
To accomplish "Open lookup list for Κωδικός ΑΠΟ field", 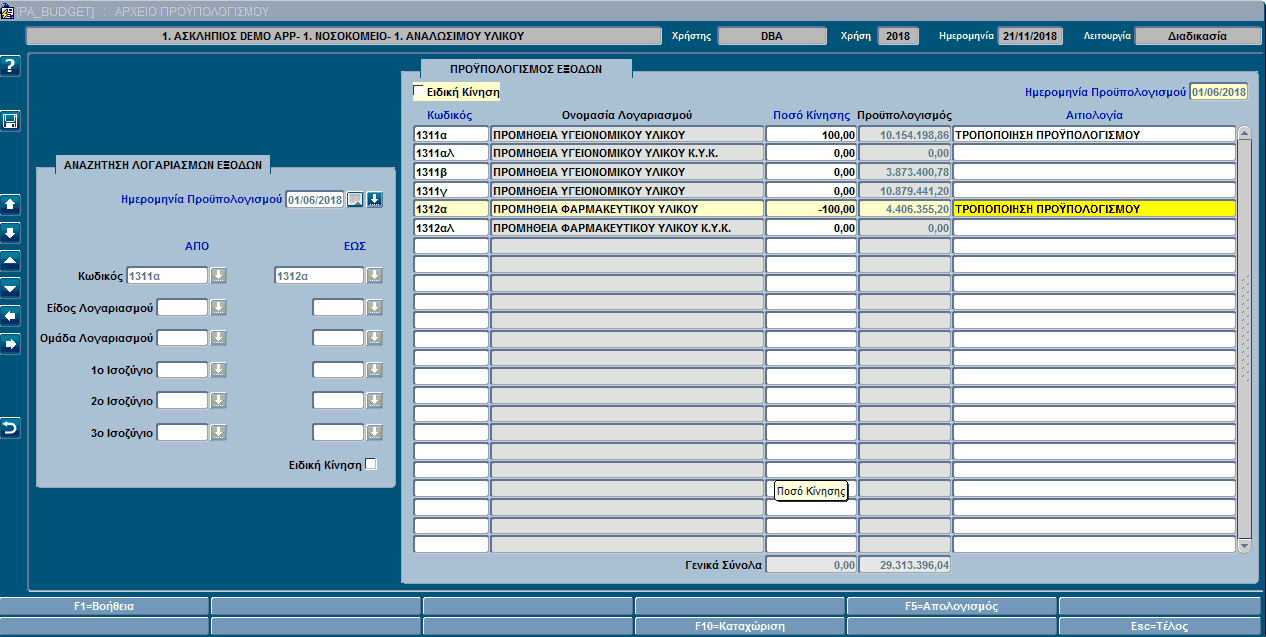I will coord(219,276).
